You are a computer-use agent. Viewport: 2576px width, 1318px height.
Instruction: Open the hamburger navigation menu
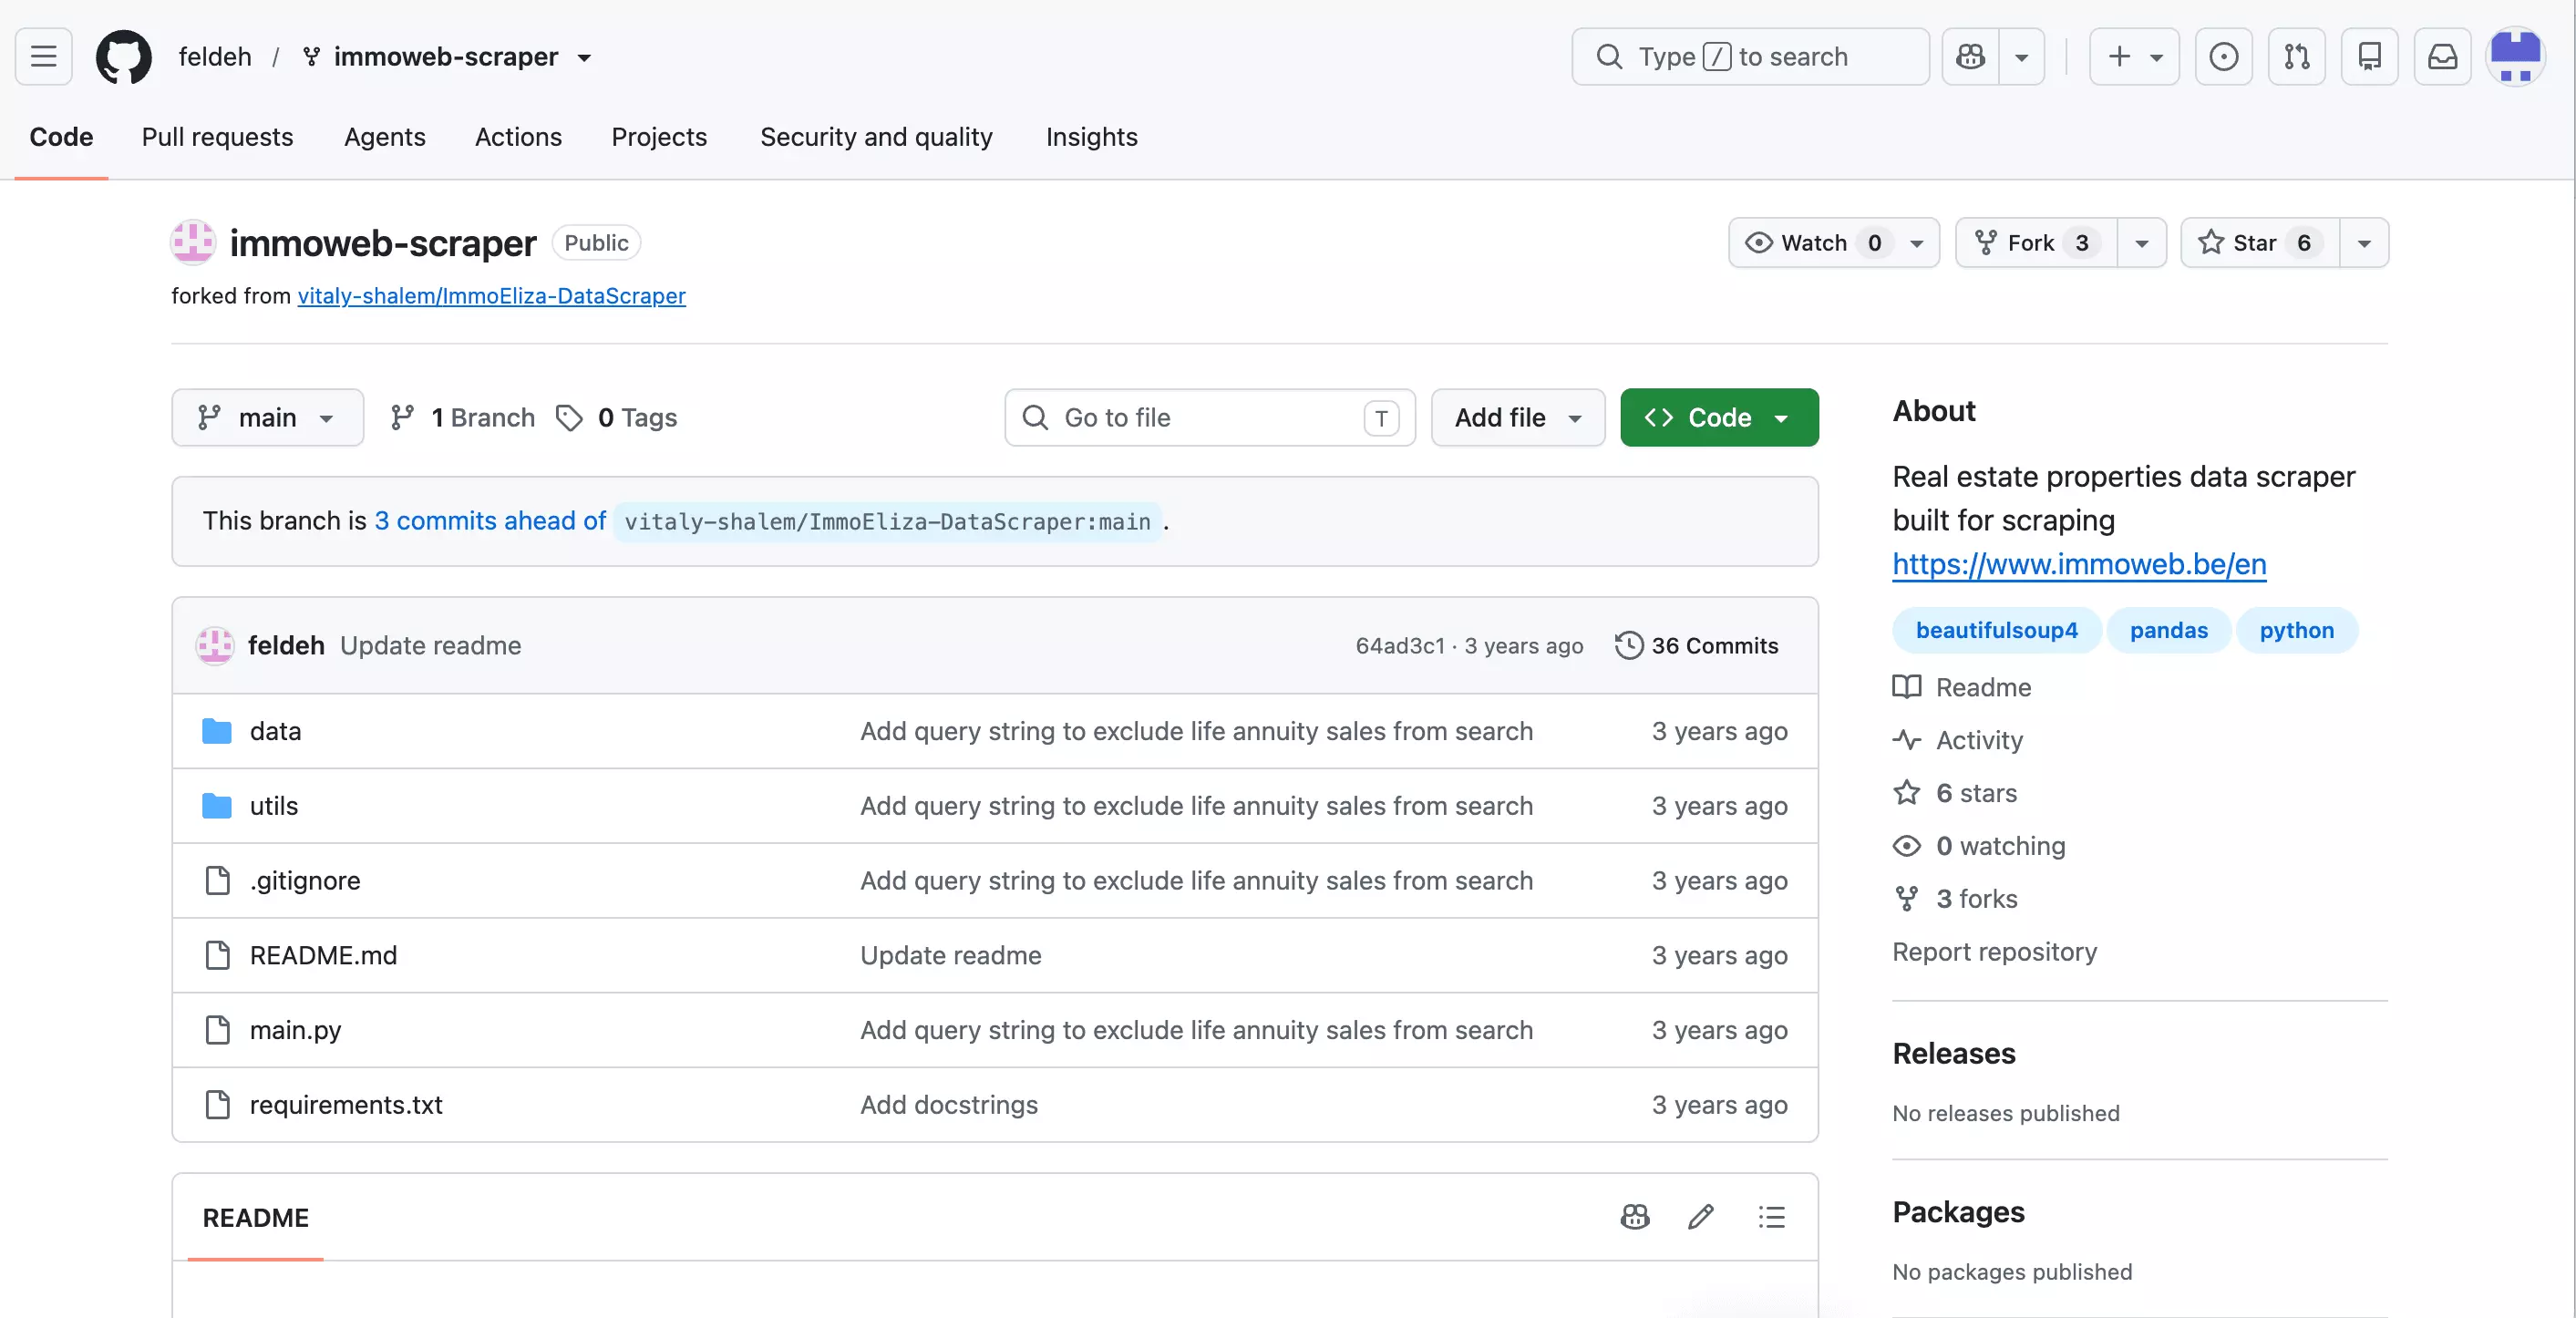point(43,57)
